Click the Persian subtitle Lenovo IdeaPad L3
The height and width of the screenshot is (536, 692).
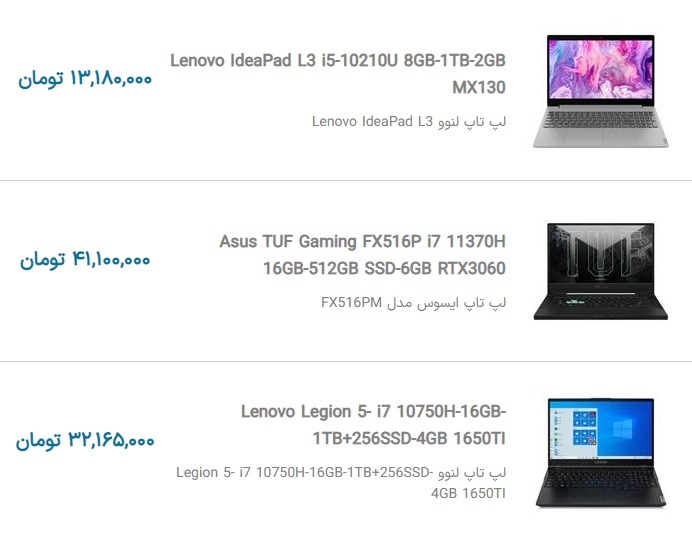click(409, 121)
